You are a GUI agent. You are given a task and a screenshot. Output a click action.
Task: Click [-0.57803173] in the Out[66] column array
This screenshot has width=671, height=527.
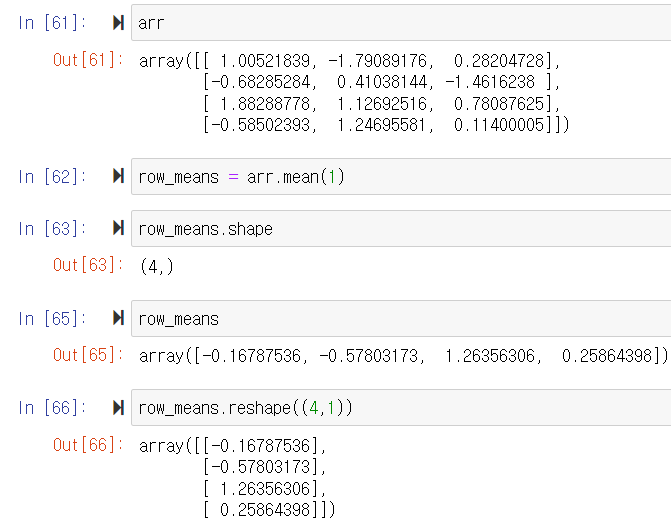[x=261, y=467]
